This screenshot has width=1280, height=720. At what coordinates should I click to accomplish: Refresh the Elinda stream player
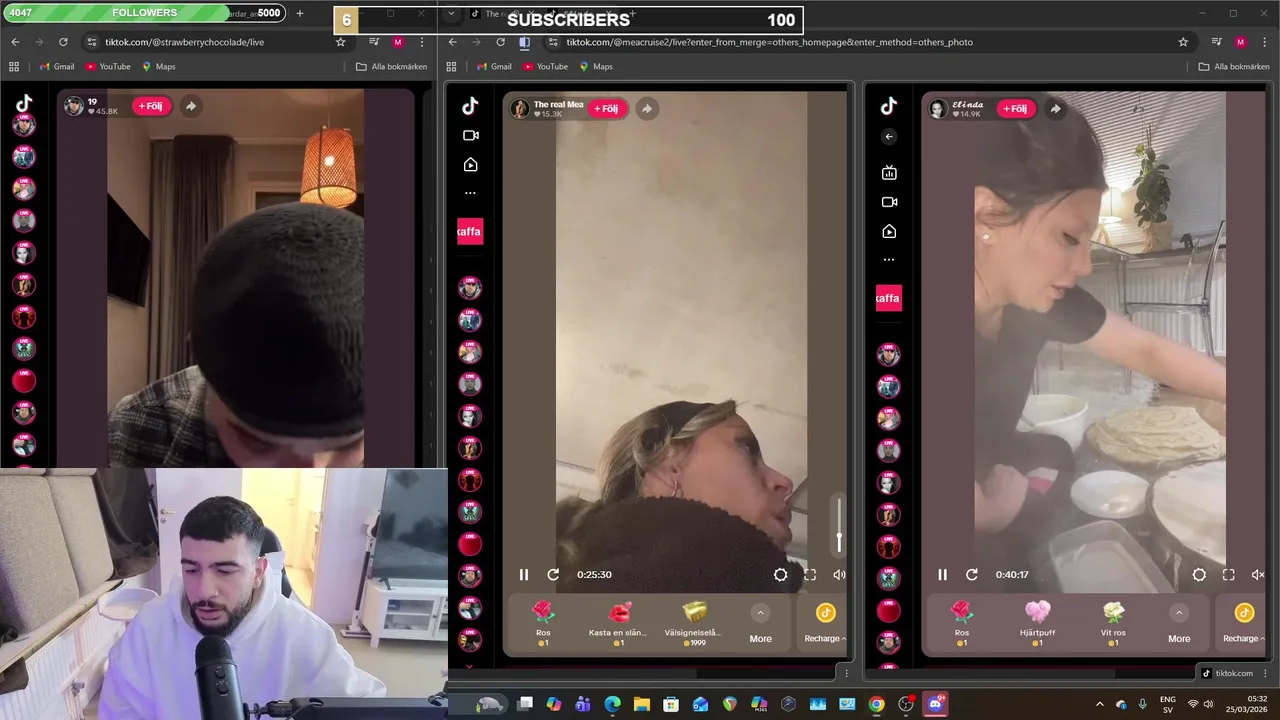pos(971,575)
